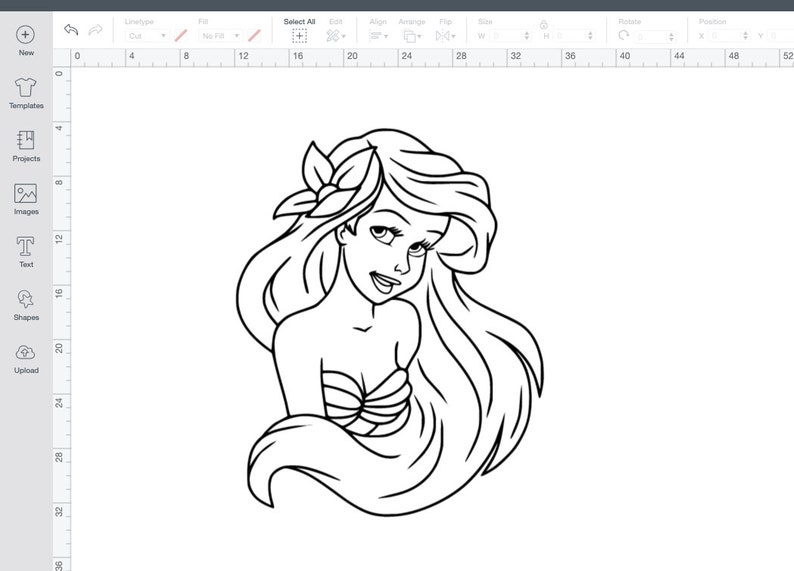The image size is (794, 571).
Task: Redo the last action
Action: point(95,30)
